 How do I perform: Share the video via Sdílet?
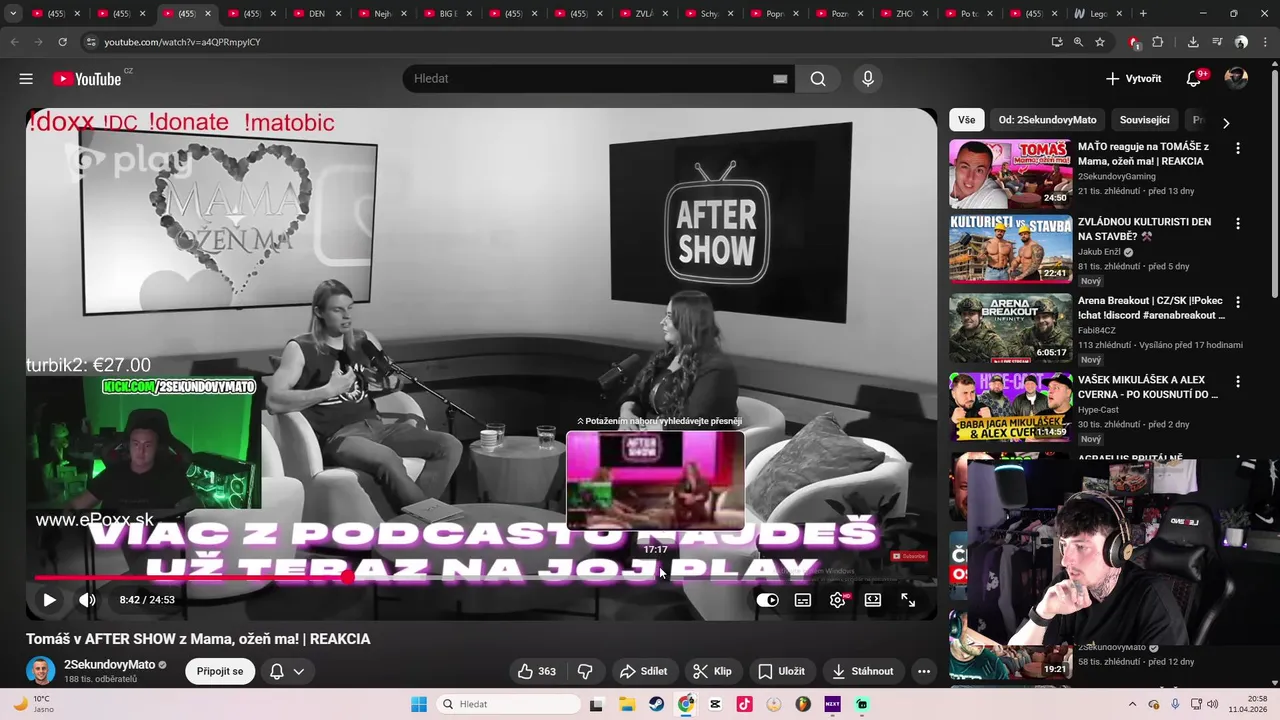(643, 671)
